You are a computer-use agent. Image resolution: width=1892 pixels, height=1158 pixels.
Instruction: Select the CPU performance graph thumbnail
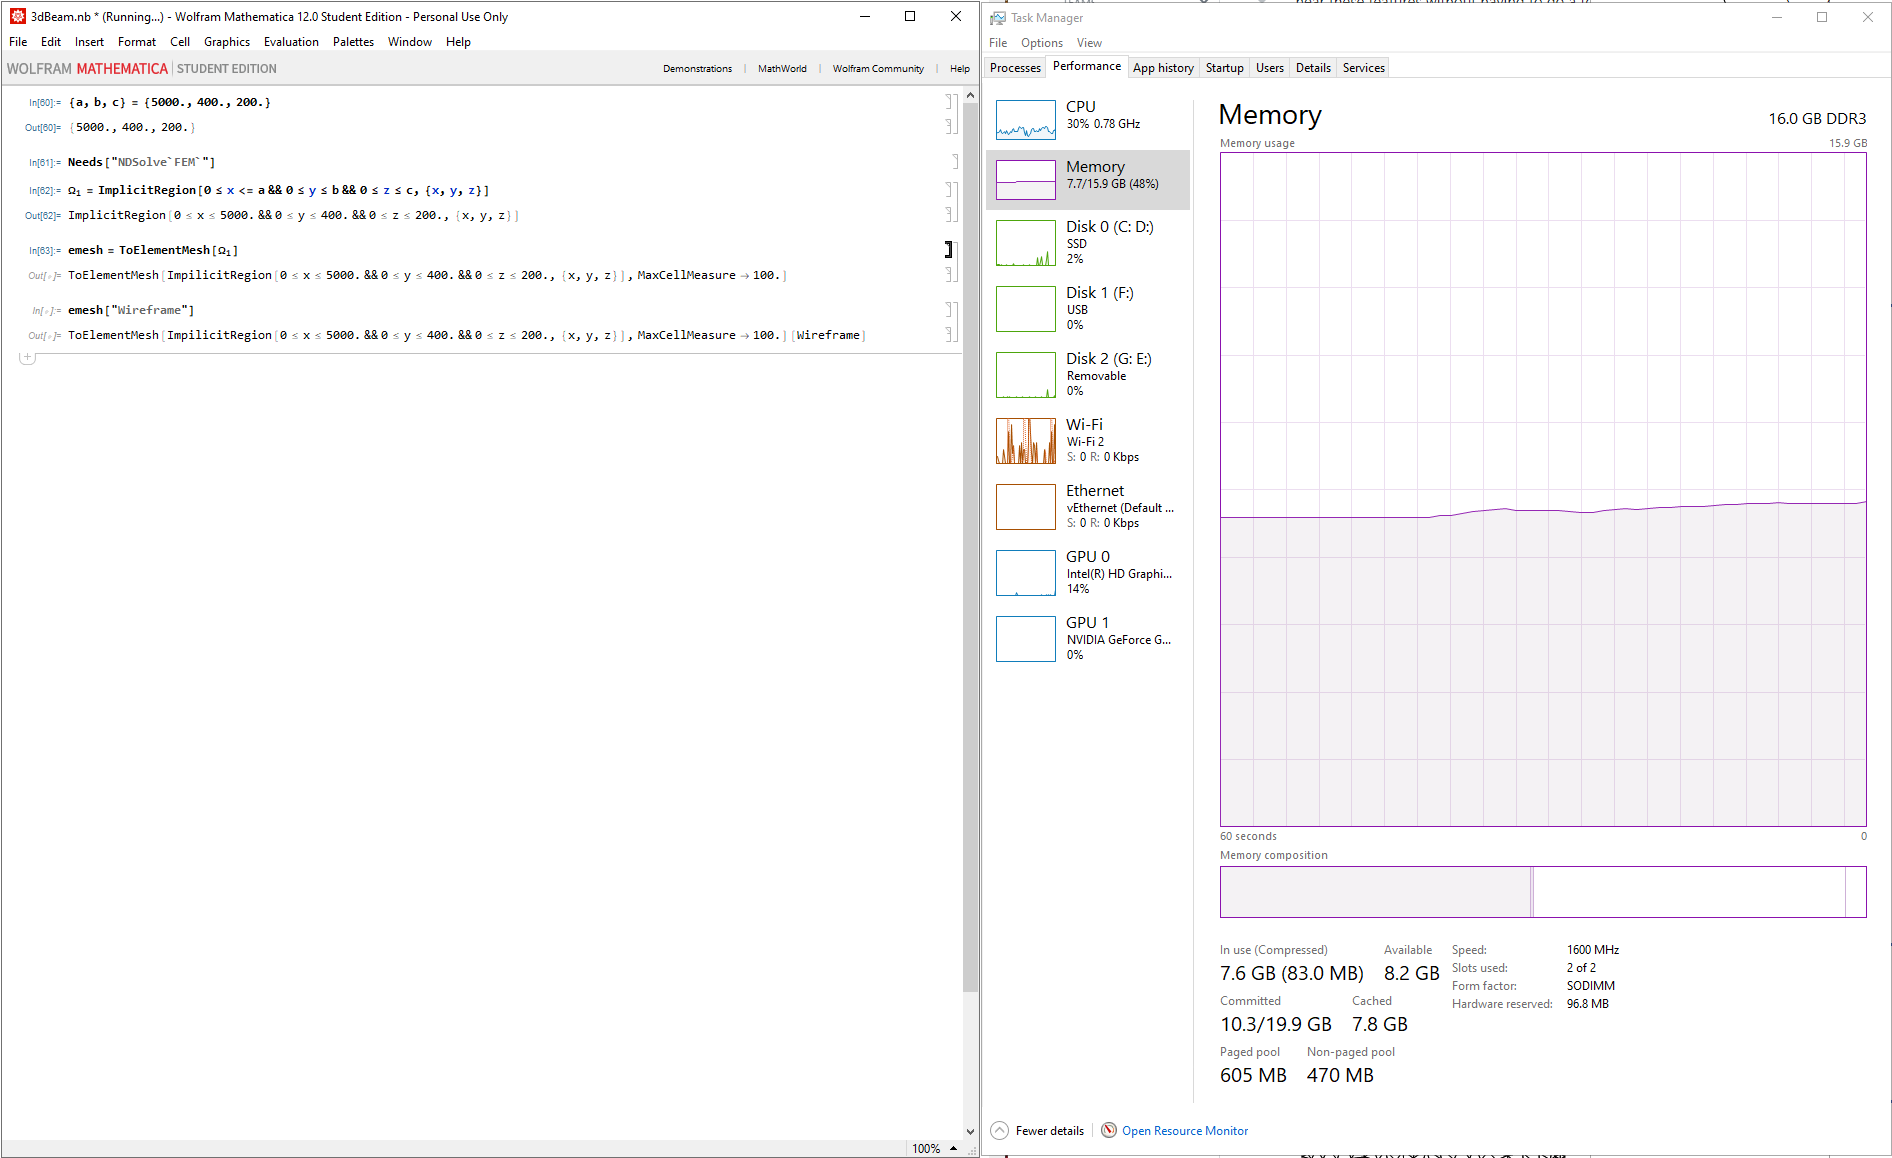click(x=1025, y=120)
